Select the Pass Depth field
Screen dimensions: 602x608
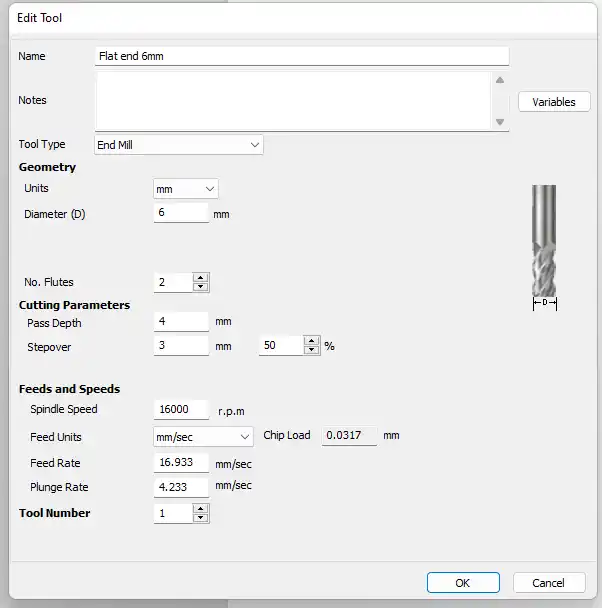(181, 323)
